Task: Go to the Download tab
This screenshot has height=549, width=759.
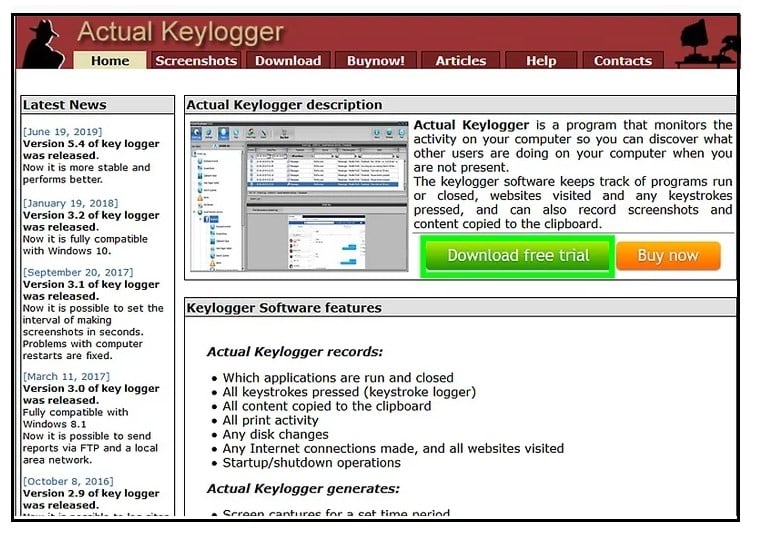Action: click(x=288, y=61)
